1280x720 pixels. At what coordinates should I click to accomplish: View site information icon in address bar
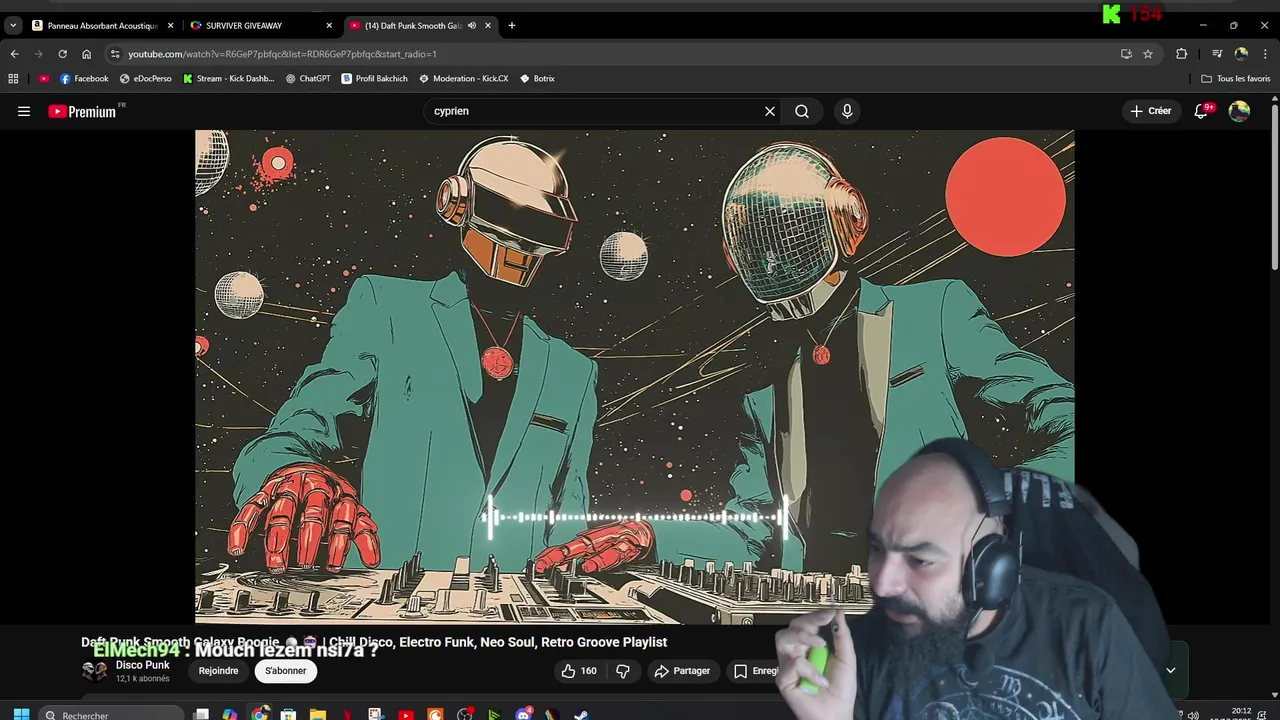click(115, 54)
